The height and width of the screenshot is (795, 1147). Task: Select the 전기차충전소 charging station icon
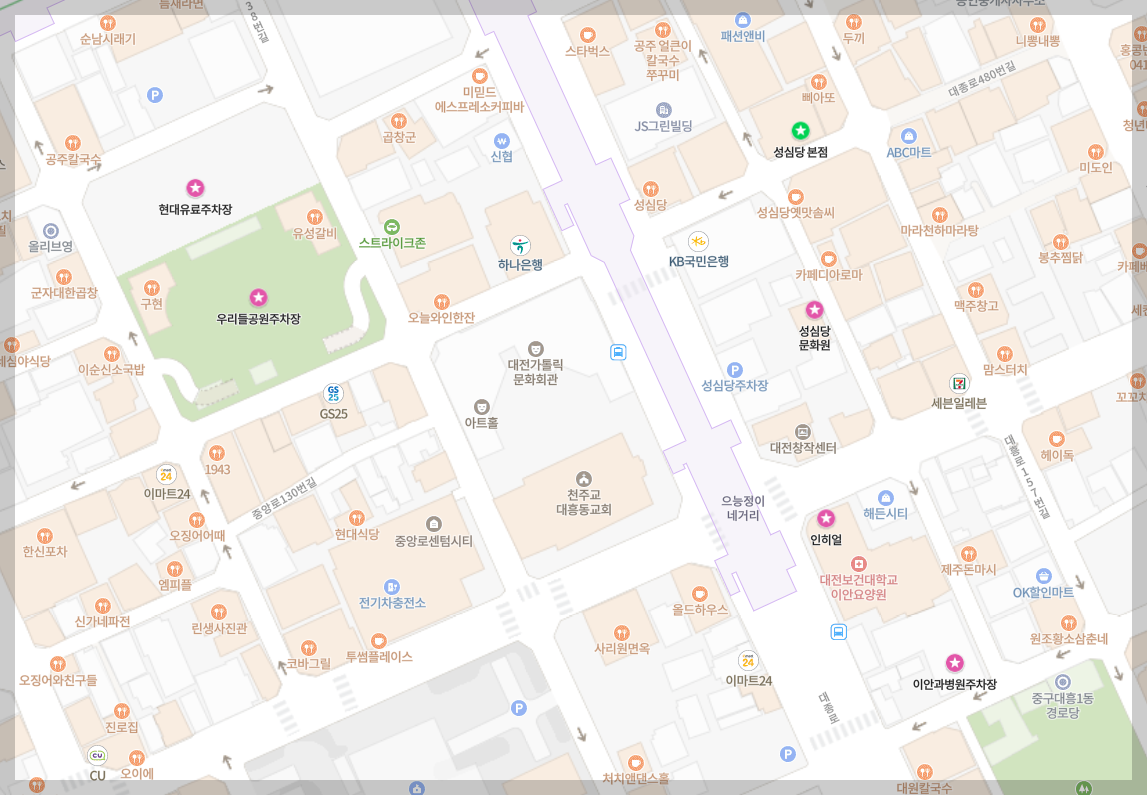[391, 587]
